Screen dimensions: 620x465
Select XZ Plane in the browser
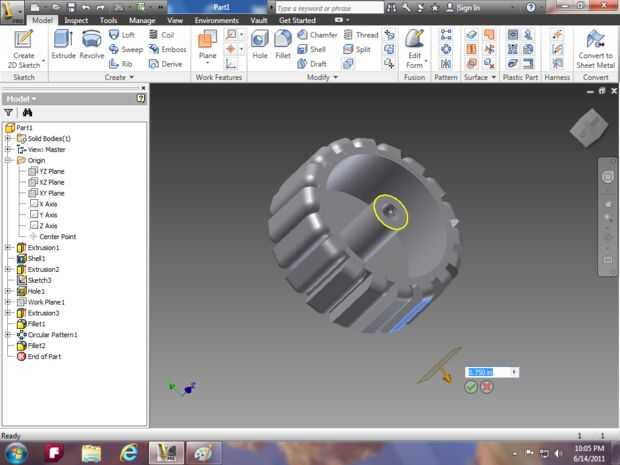point(47,182)
